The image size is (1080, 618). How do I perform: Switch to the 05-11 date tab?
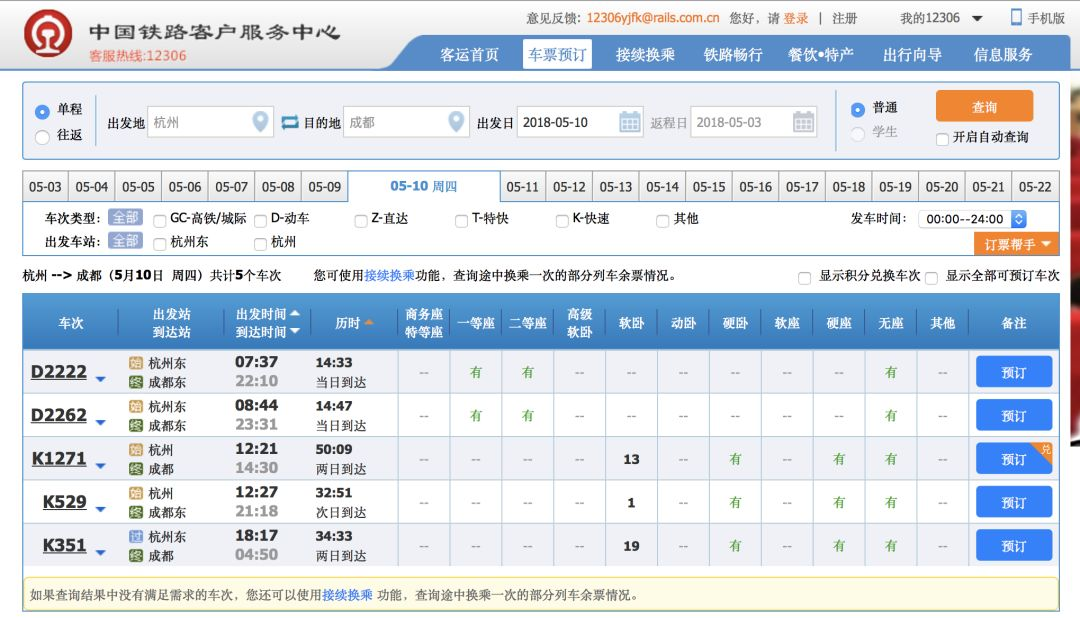(x=522, y=187)
